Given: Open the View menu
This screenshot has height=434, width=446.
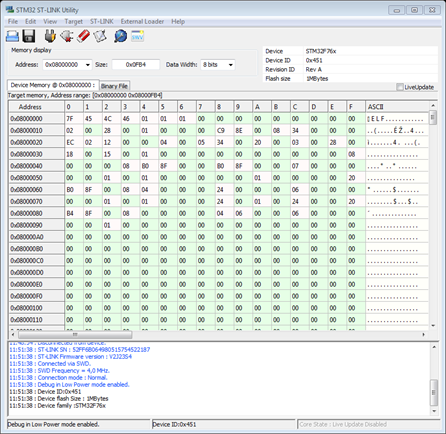Looking at the screenshot, I should [50, 22].
